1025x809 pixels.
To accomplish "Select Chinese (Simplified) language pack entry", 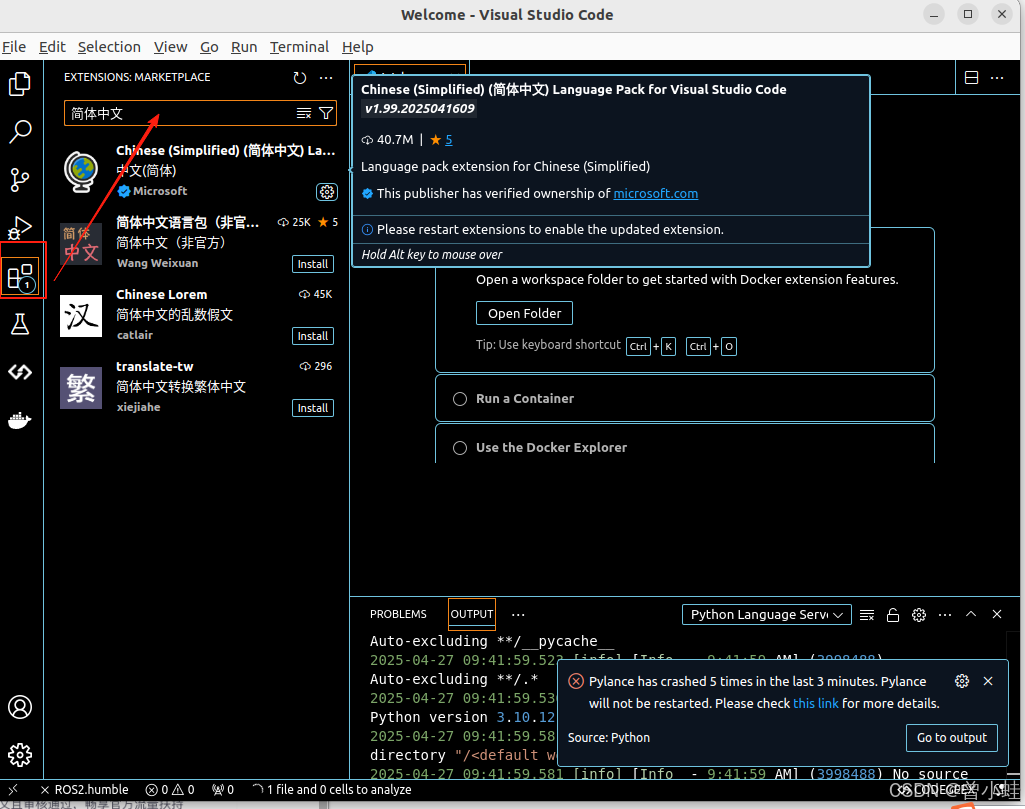I will (197, 171).
